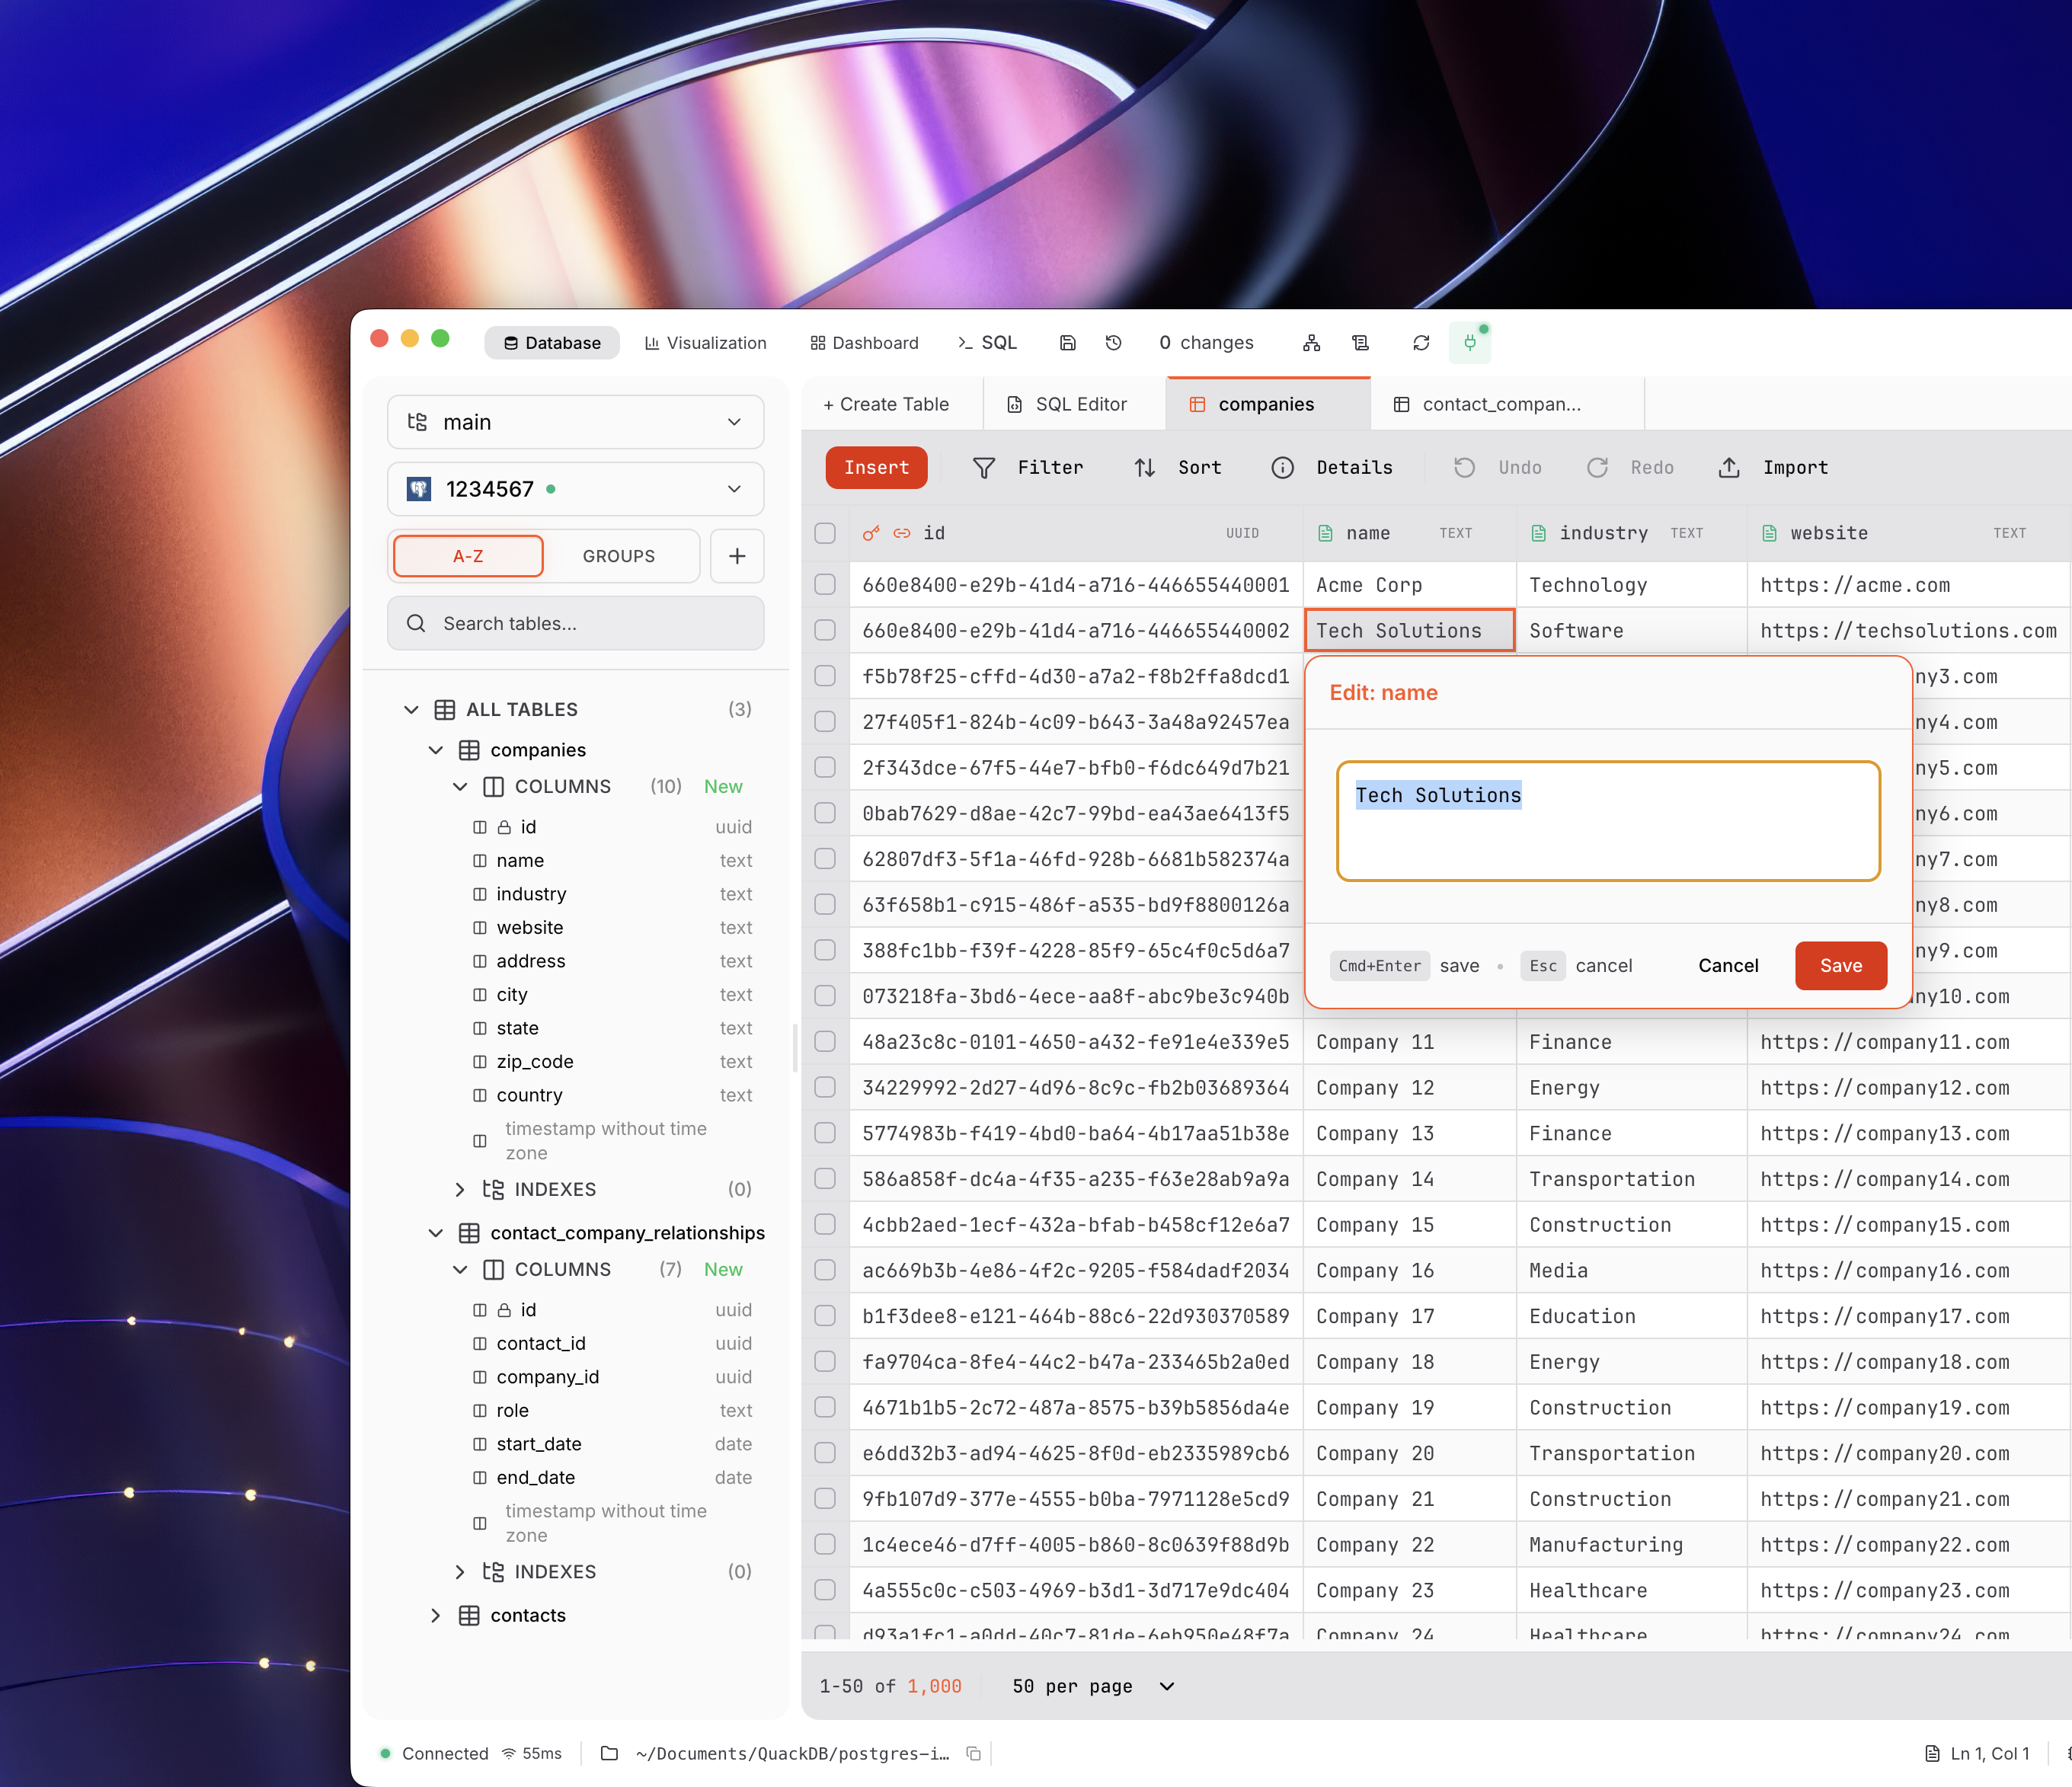
Task: Click the file icon beside Ln 1, Col 1
Action: [1932, 1753]
